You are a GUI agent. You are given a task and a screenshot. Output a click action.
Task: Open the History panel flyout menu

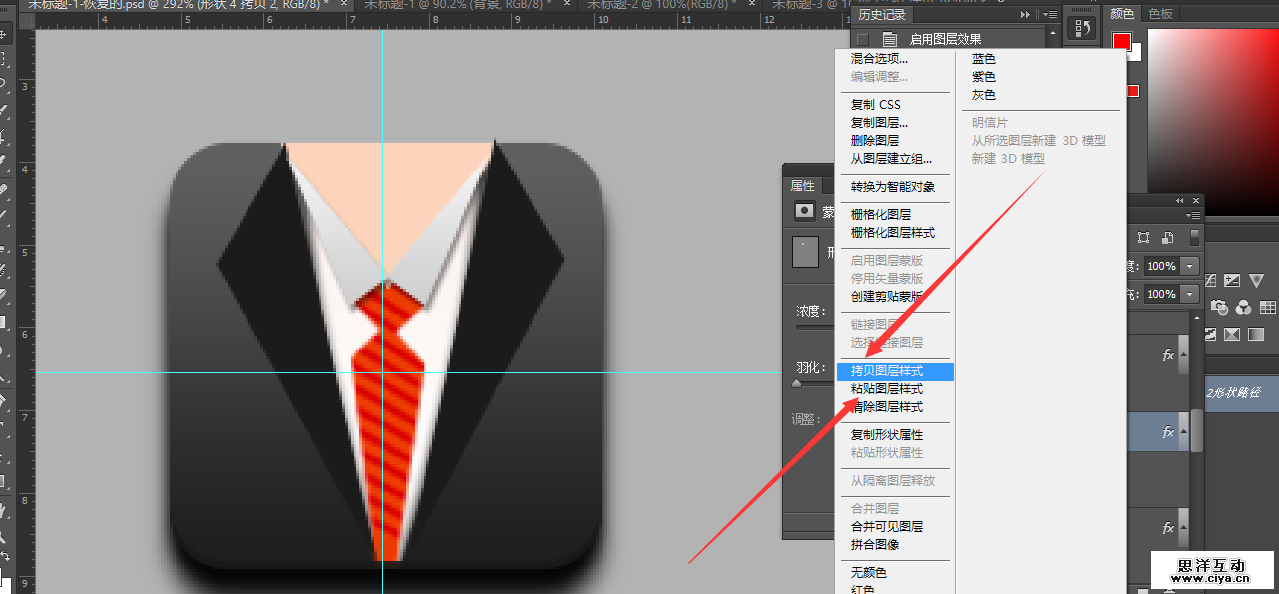coord(1048,15)
